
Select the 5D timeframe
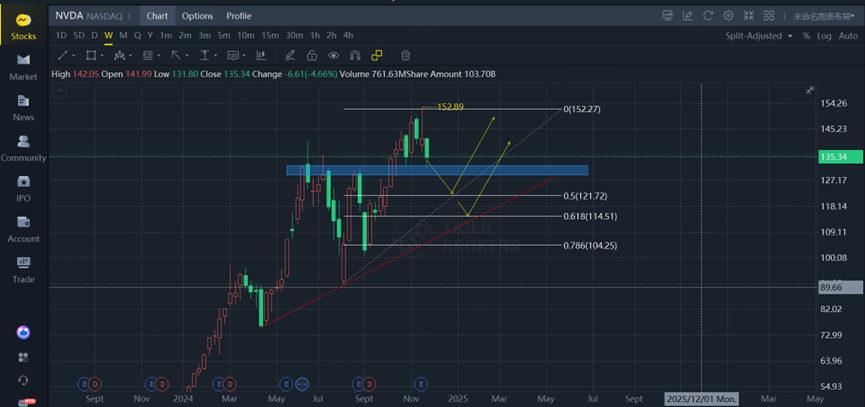[79, 36]
